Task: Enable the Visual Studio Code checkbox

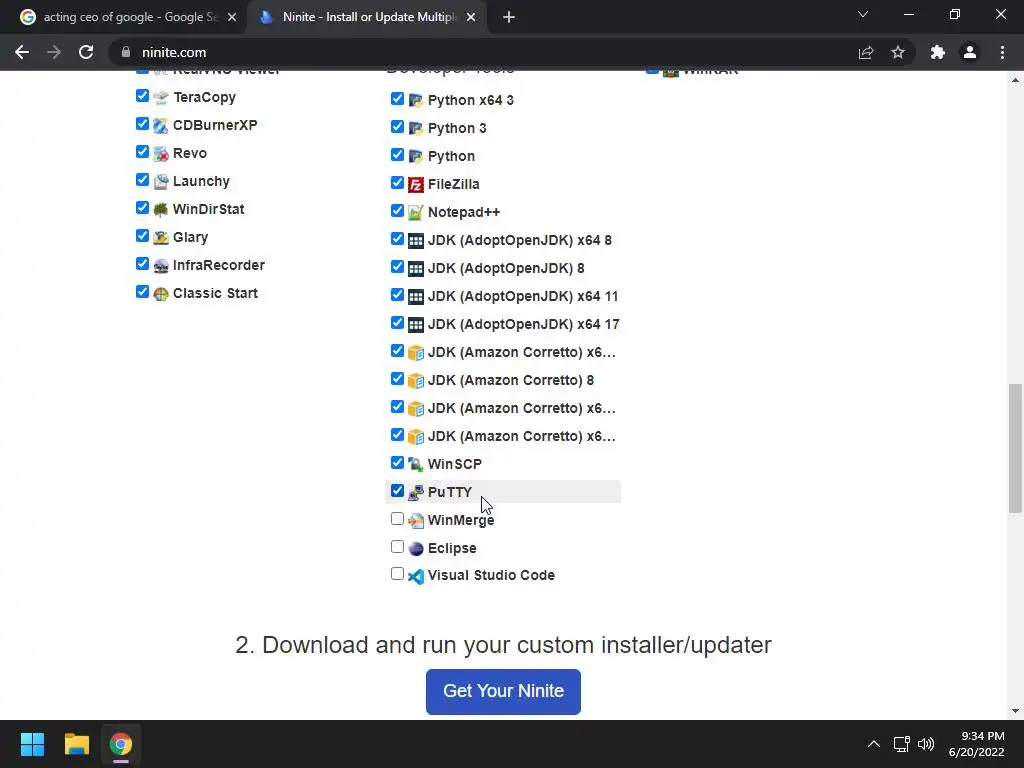Action: click(397, 574)
